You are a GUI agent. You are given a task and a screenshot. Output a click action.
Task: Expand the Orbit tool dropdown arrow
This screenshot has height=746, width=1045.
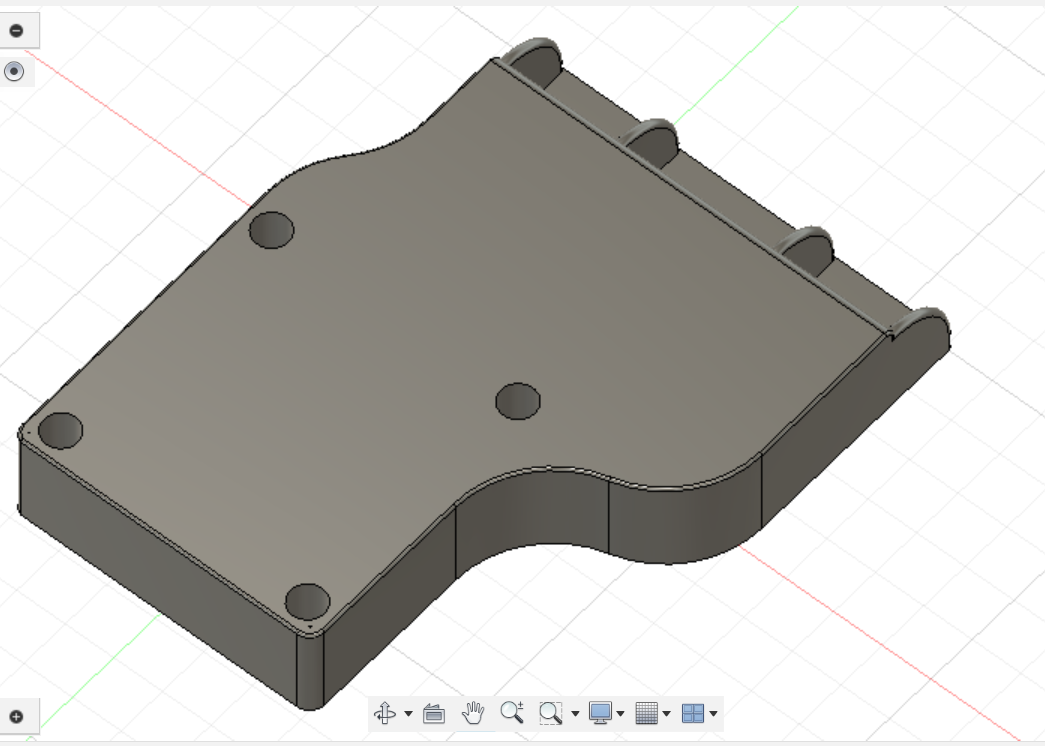(407, 713)
